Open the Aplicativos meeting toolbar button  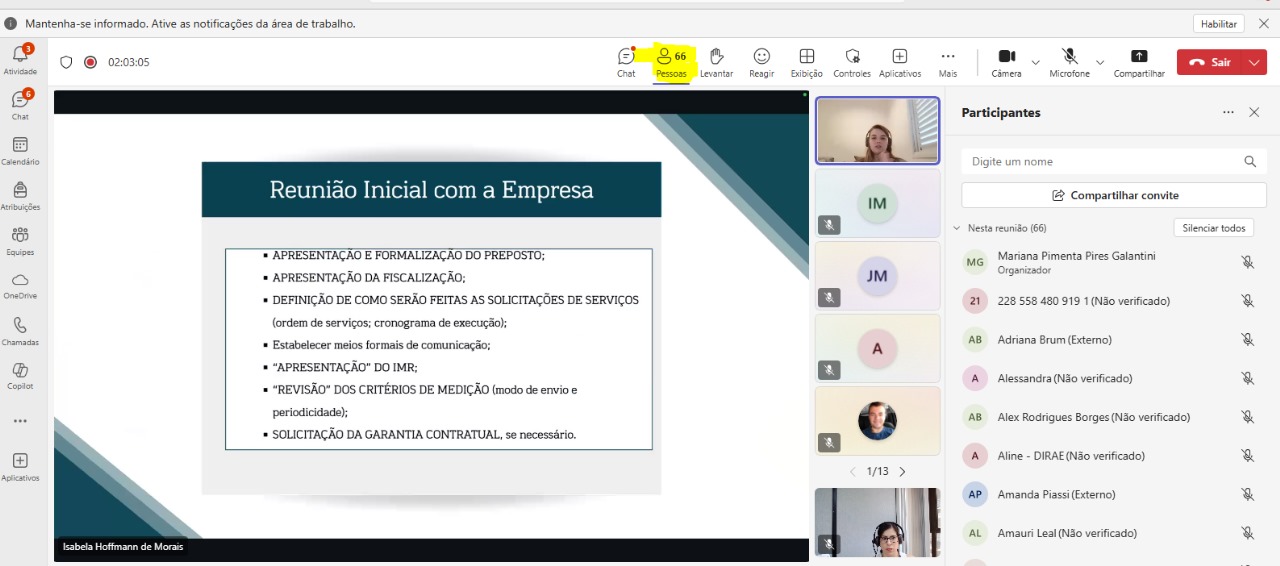click(x=900, y=62)
